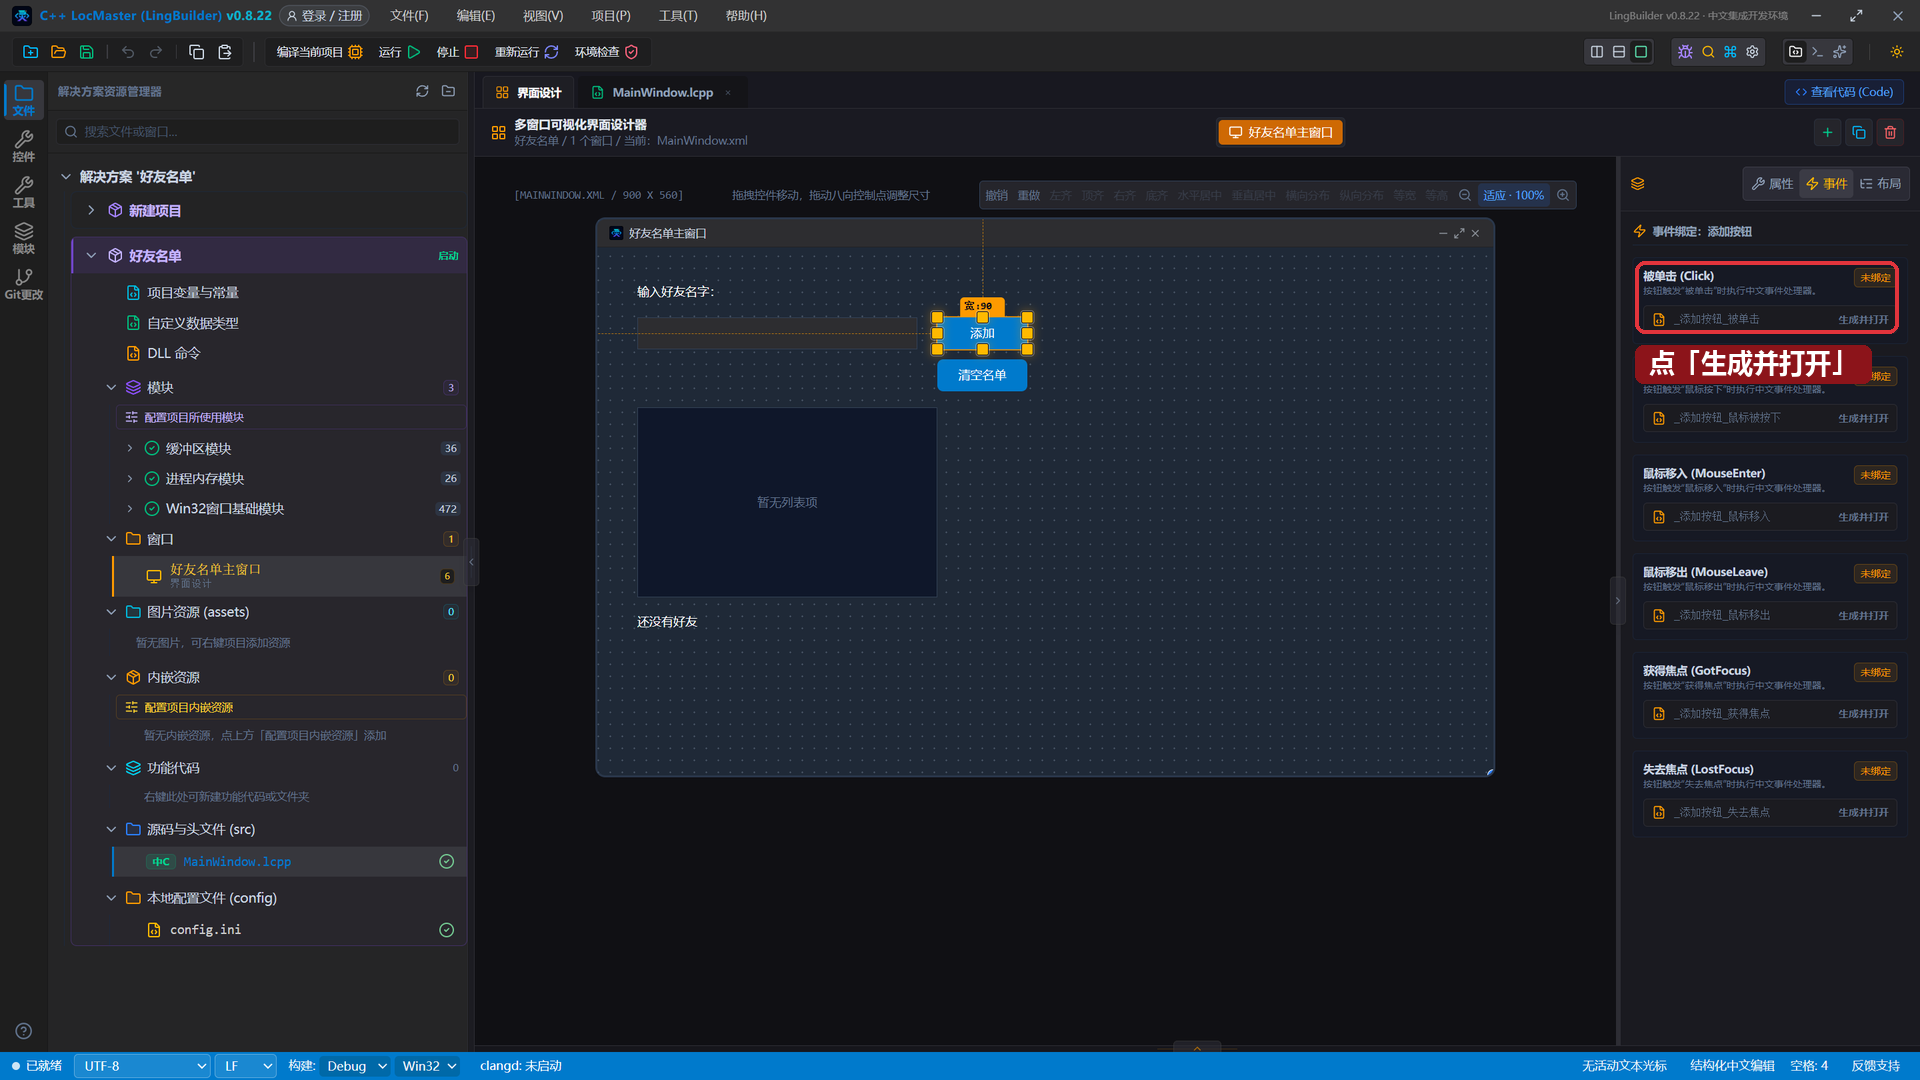Click 编译当前项目 compile button
The height and width of the screenshot is (1080, 1920).
tap(319, 52)
